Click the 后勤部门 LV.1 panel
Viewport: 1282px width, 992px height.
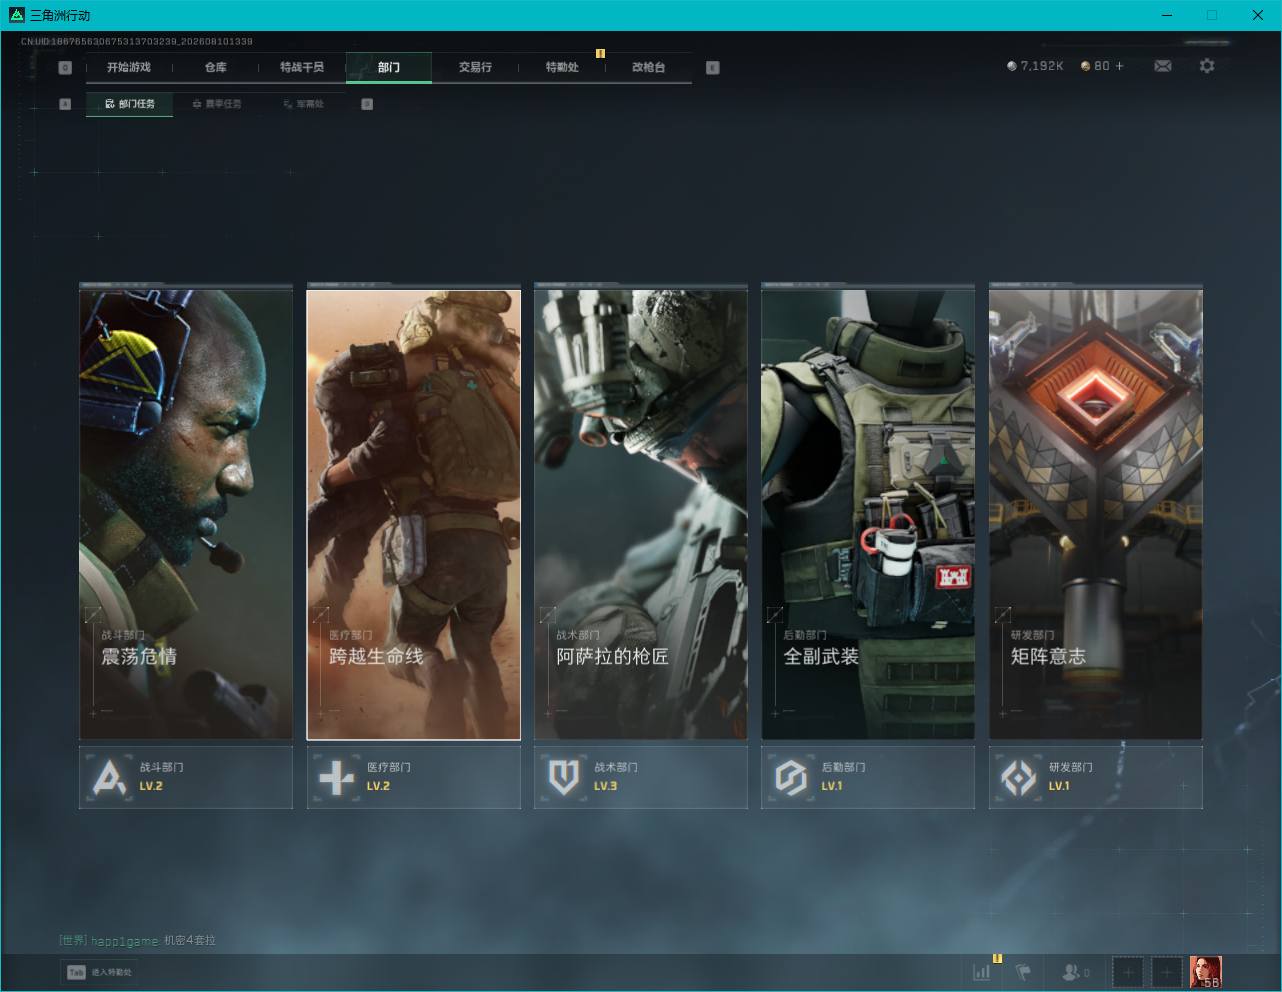[x=868, y=777]
